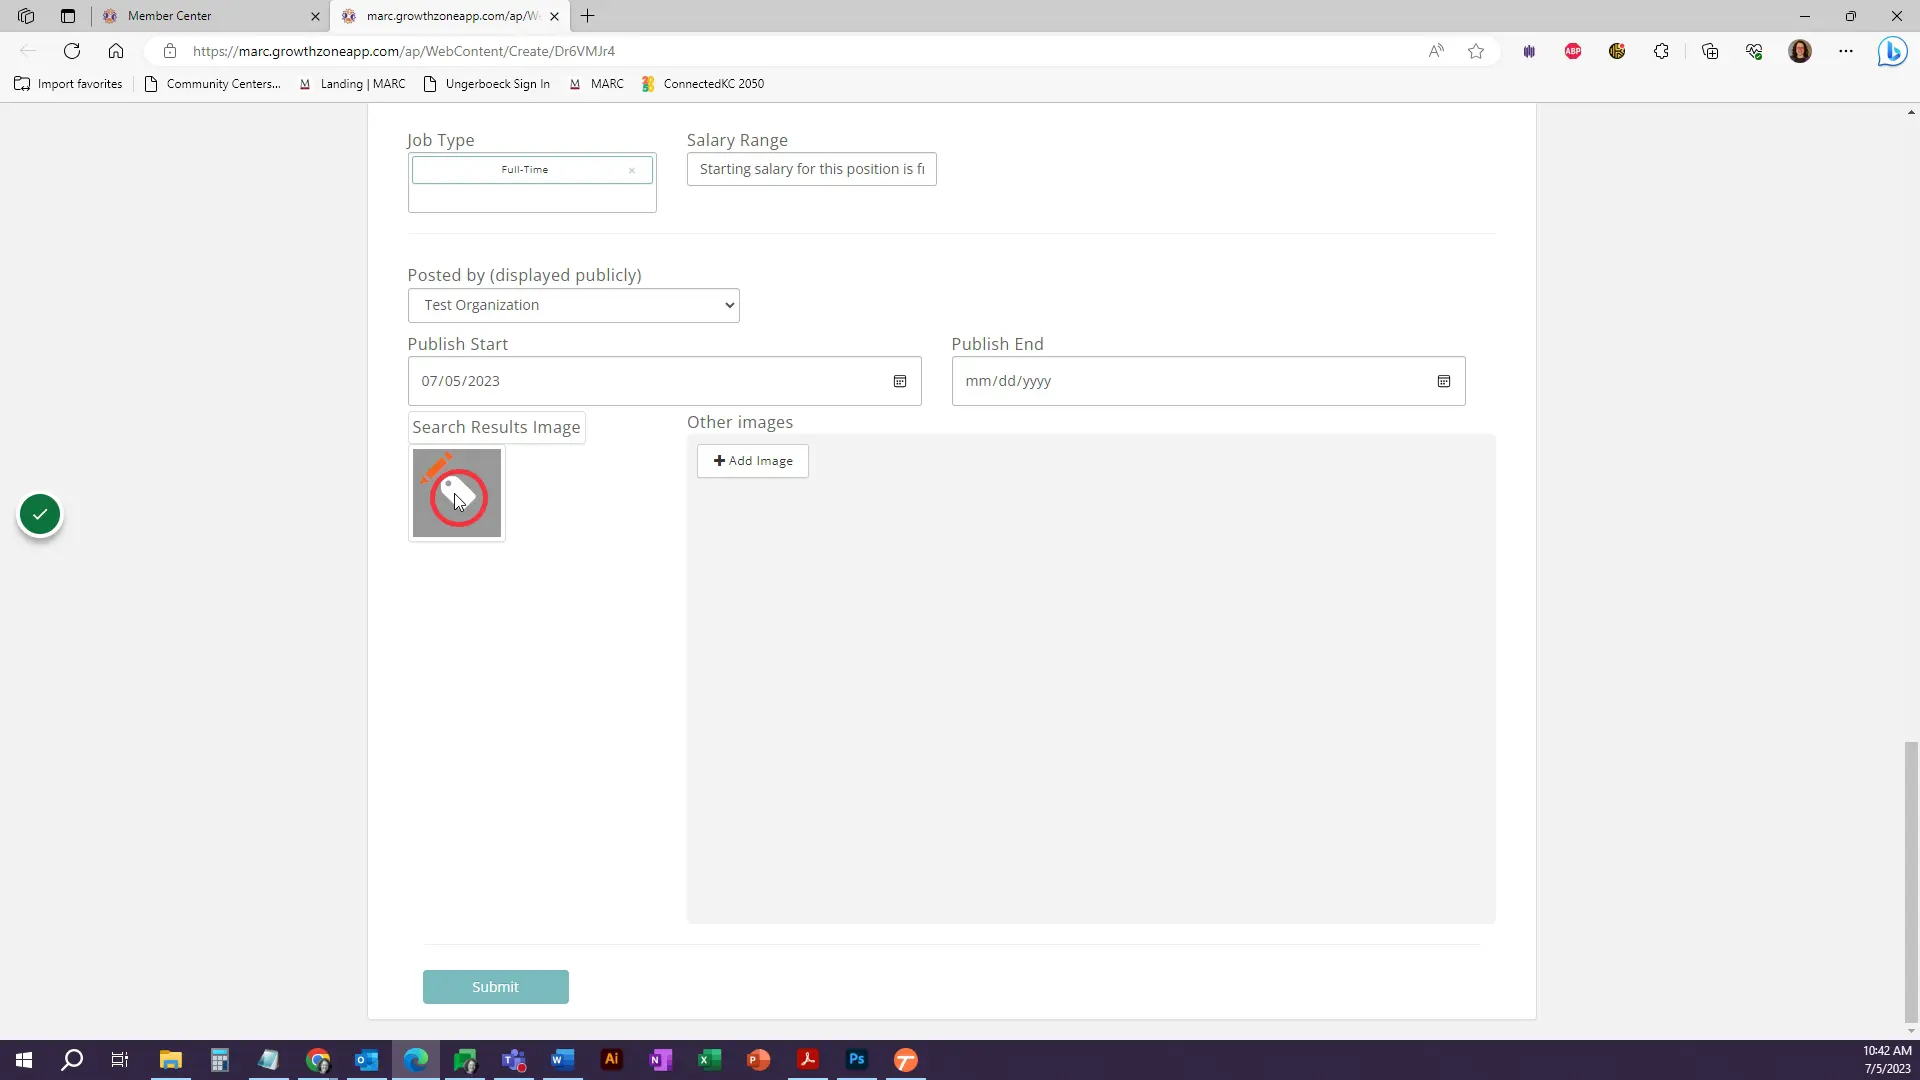
Task: Click the Search Results Image thumbnail
Action: (457, 493)
